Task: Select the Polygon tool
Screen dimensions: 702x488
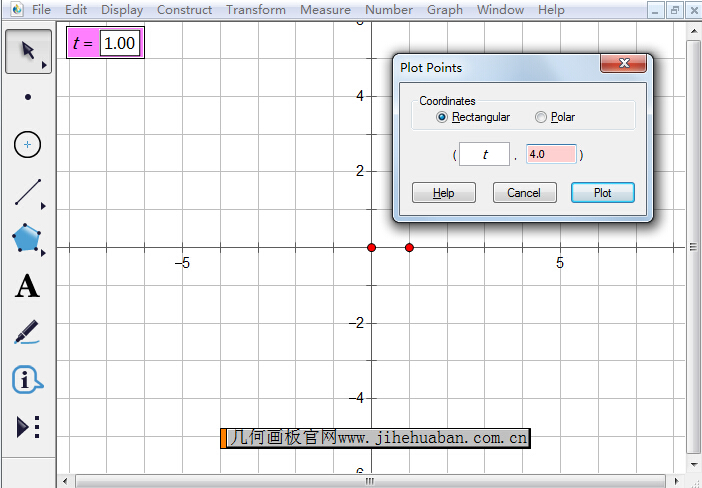Action: (27, 239)
